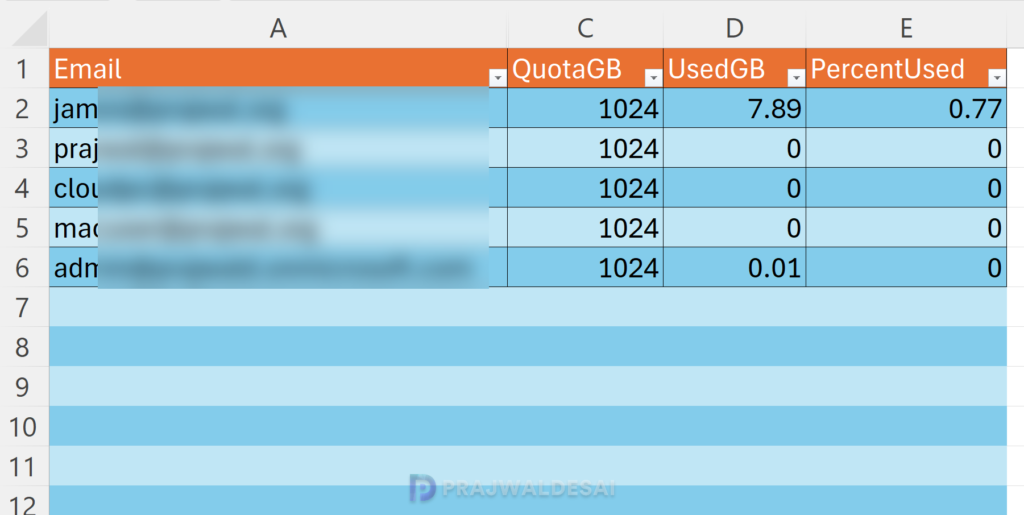This screenshot has height=515, width=1024.
Task: Select row 9 header
Action: 24,387
